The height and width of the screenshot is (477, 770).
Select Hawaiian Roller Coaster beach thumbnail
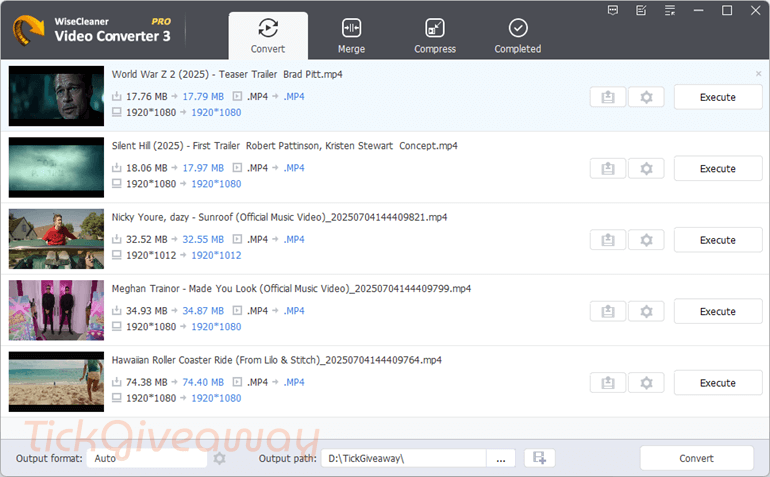pyautogui.click(x=56, y=382)
